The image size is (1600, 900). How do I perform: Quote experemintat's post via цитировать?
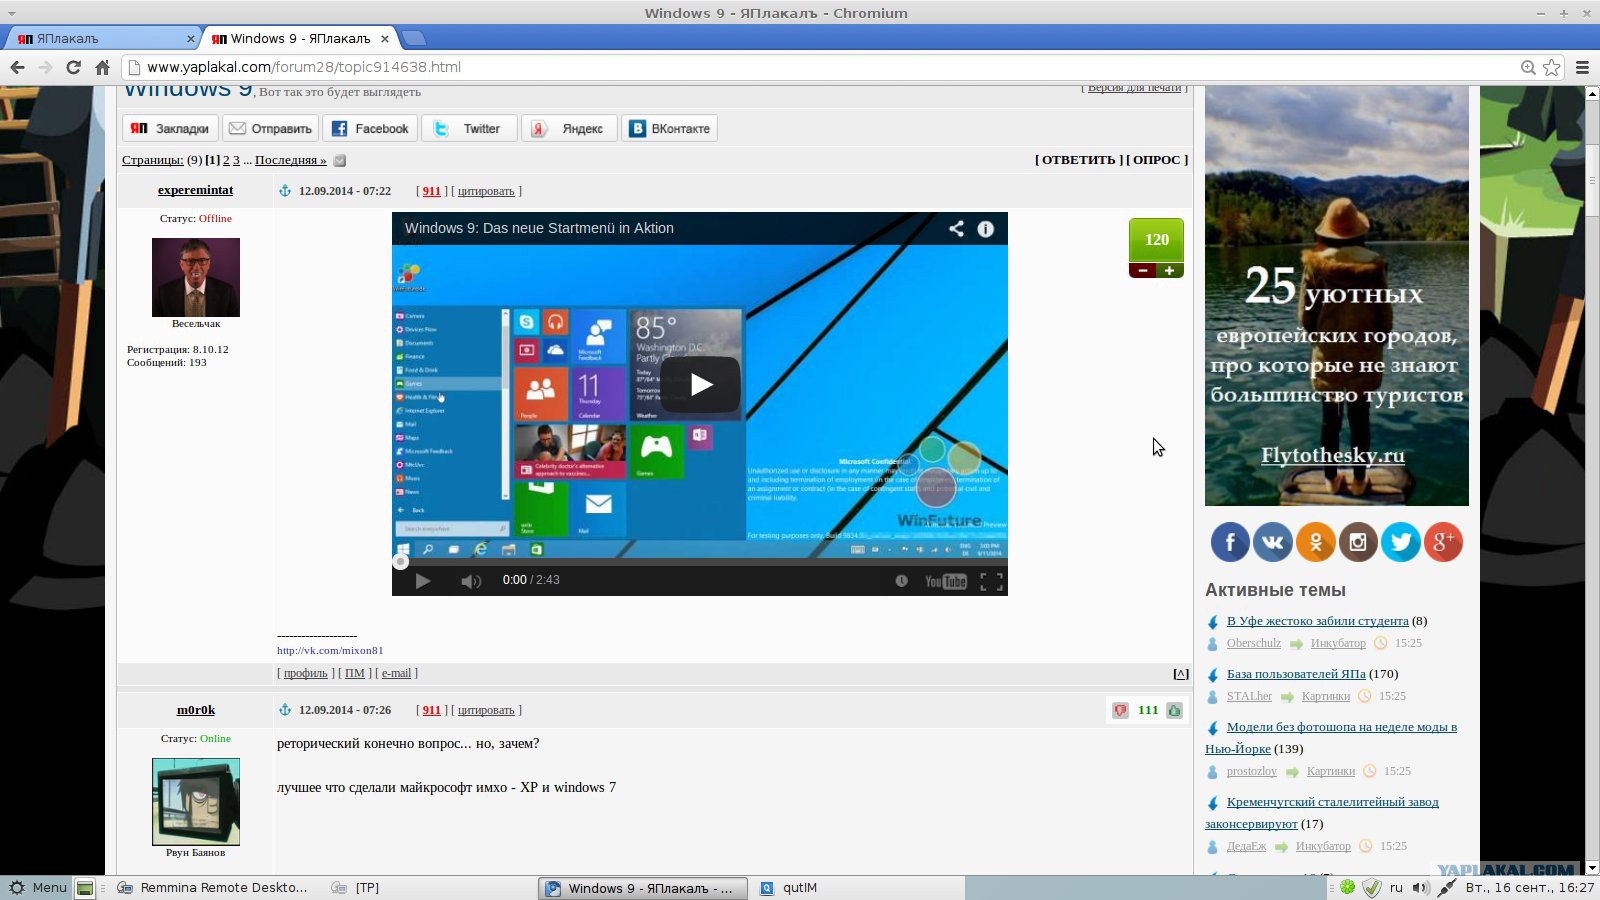[x=486, y=191]
